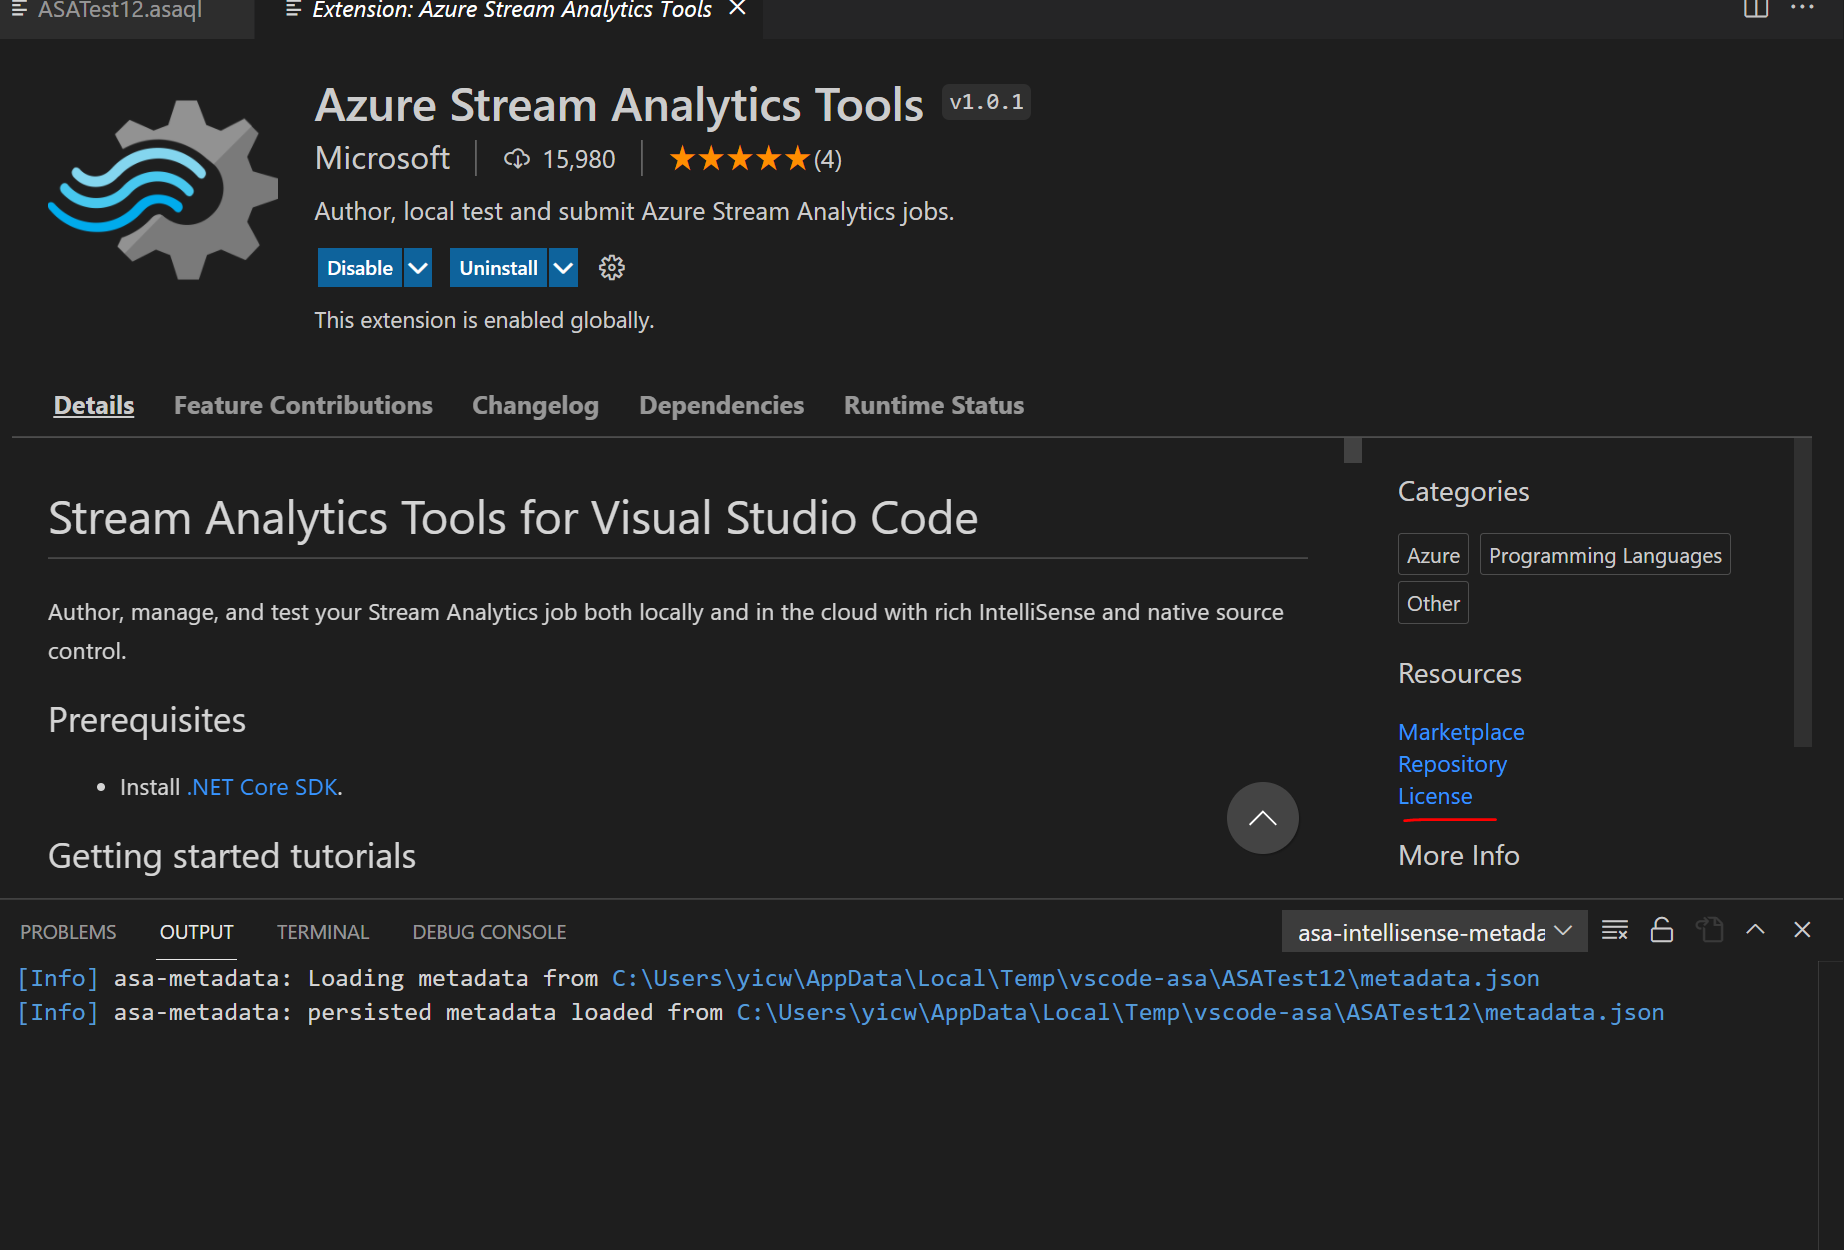
Task: Select the Programming Languages category
Action: pyautogui.click(x=1604, y=554)
